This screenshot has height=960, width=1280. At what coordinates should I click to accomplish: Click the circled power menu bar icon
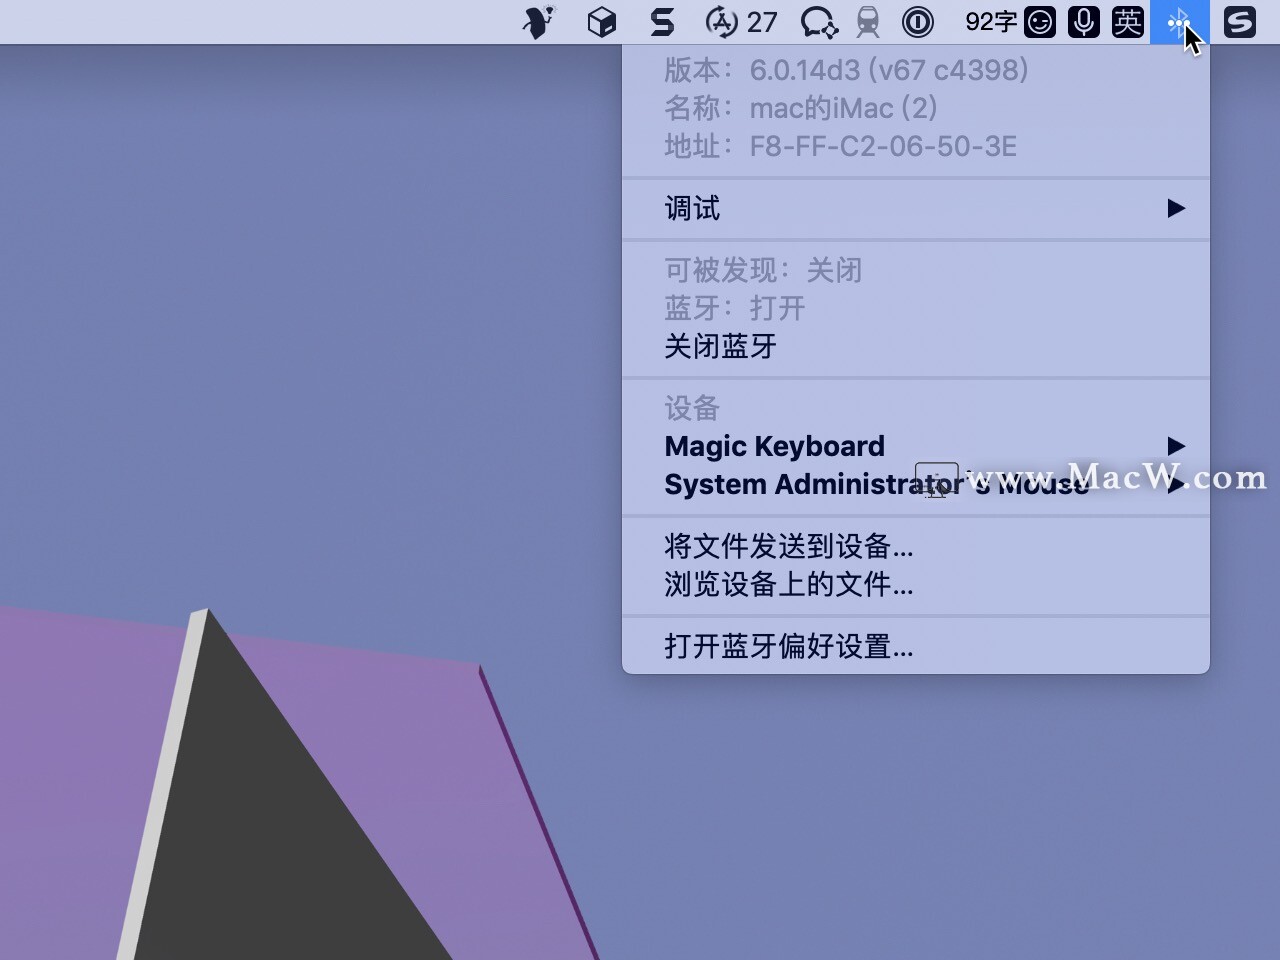tap(917, 21)
